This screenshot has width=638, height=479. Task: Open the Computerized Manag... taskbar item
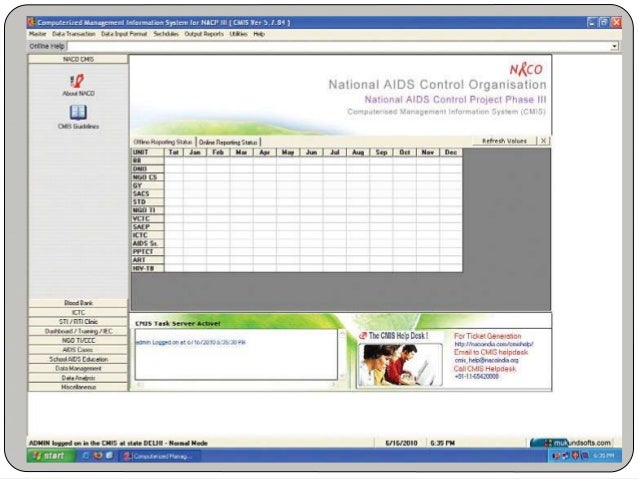point(159,456)
